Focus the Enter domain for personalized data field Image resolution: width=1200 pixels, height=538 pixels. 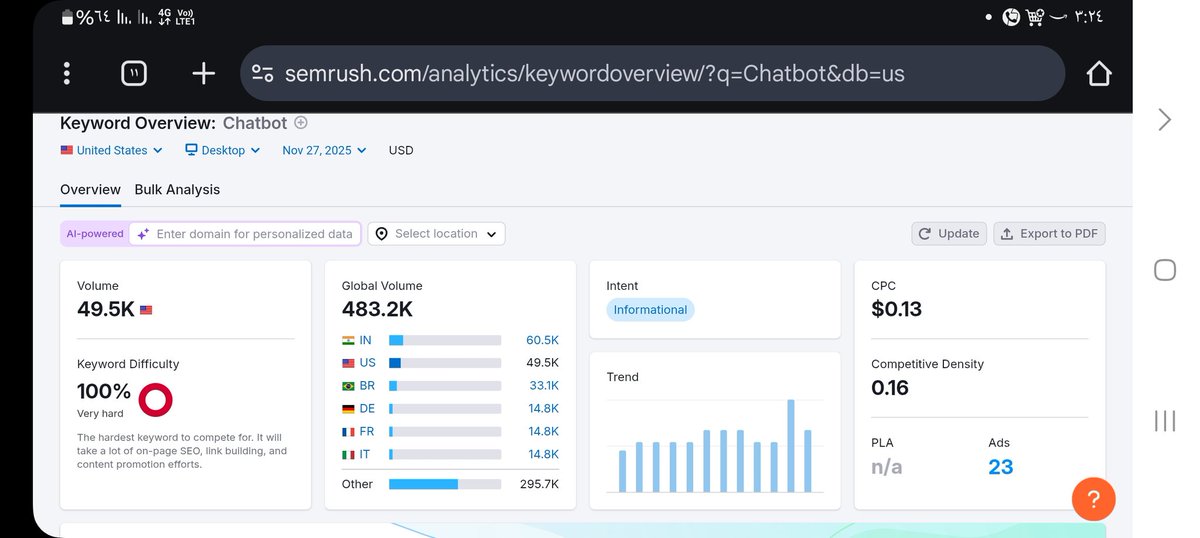point(245,233)
